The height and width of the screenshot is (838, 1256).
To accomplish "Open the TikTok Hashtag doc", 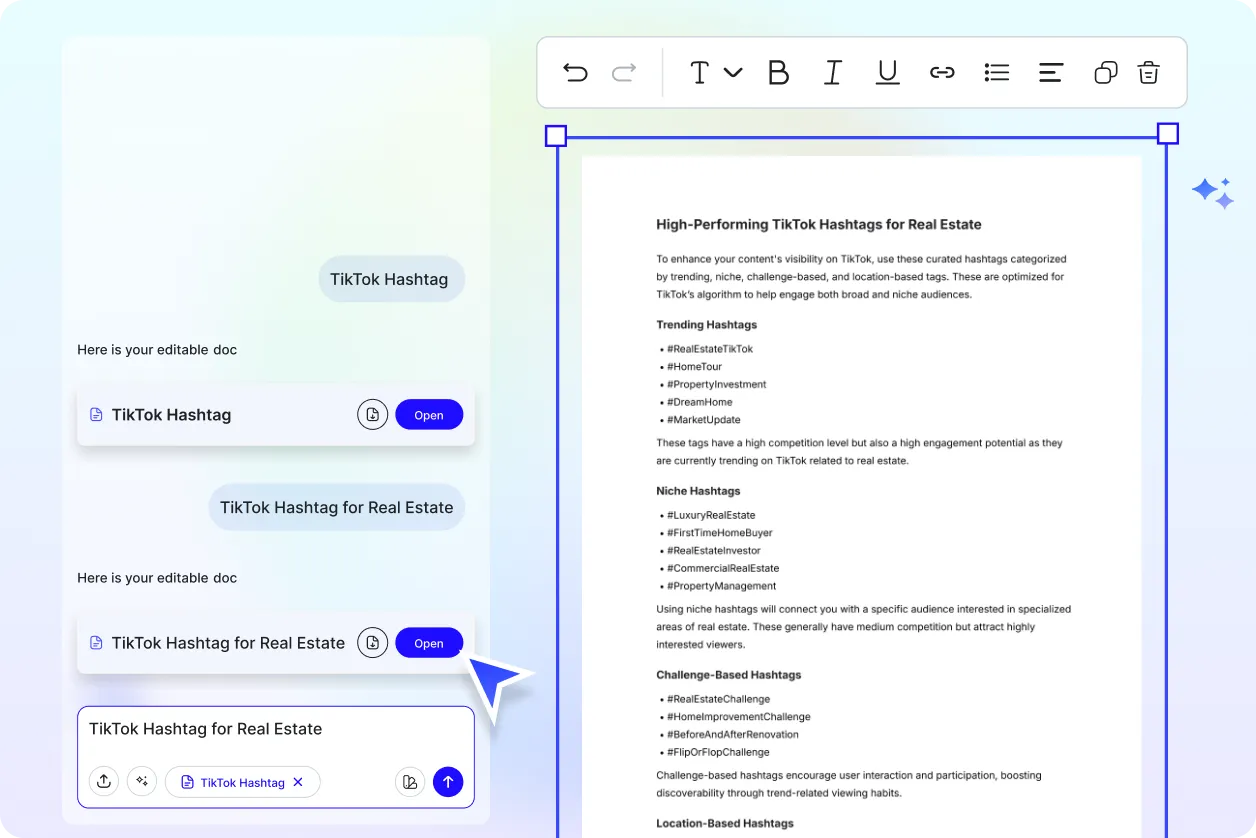I will tap(429, 415).
